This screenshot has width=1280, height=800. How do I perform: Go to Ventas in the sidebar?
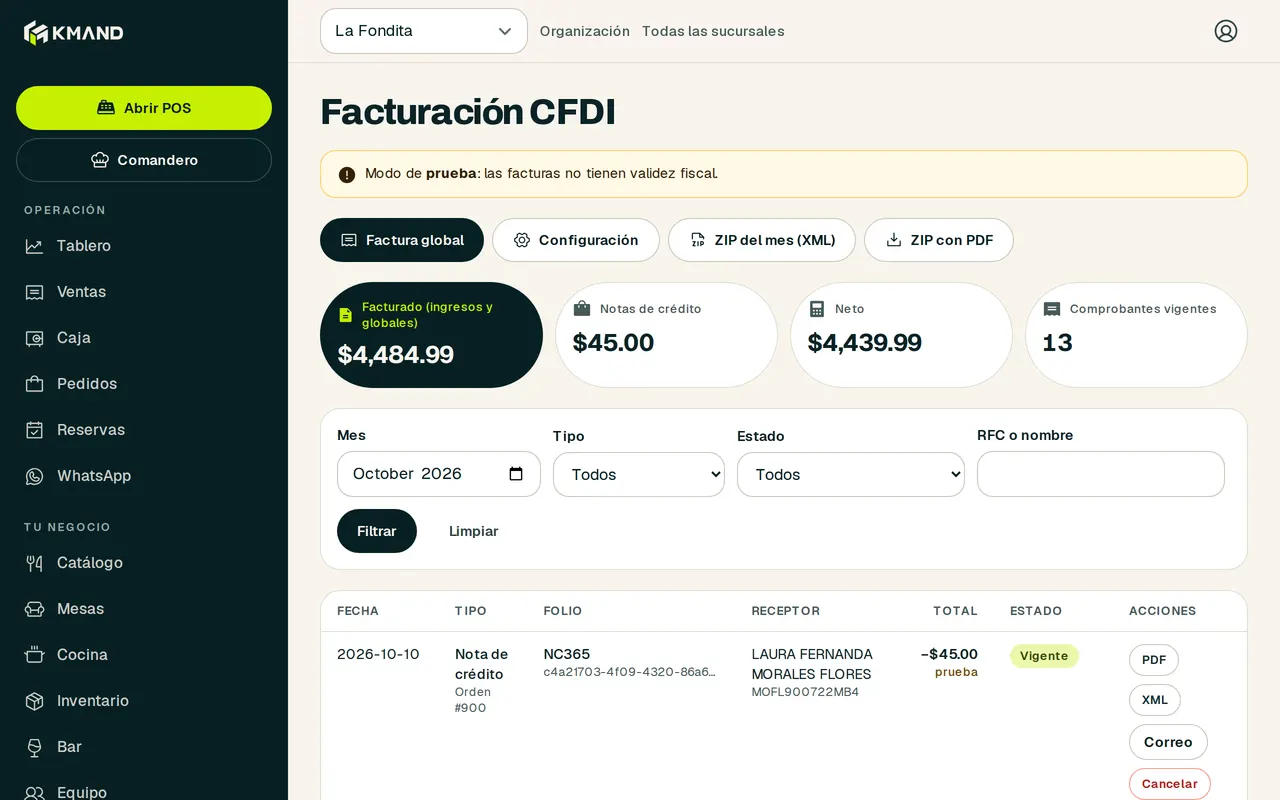[x=144, y=292]
